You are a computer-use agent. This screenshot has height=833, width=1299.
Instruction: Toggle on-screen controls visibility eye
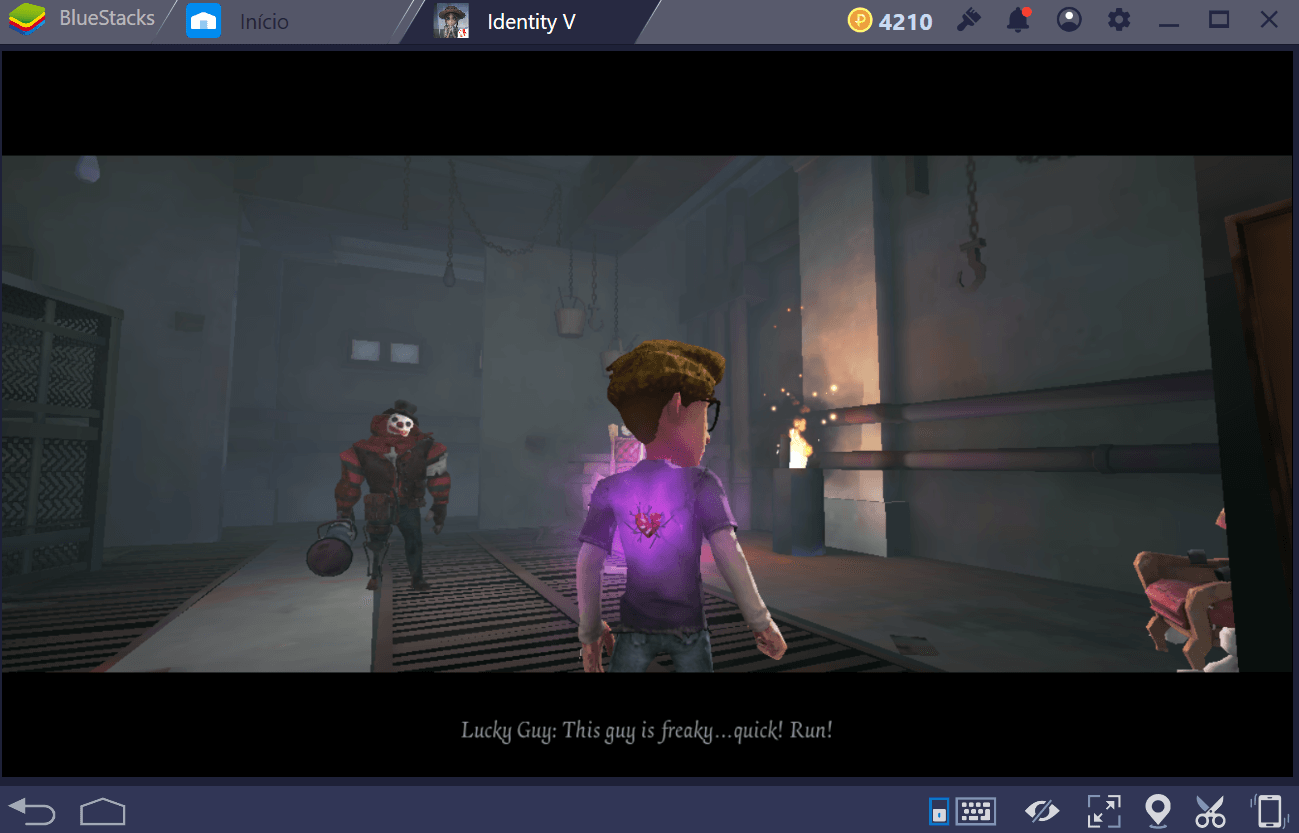click(x=1042, y=810)
